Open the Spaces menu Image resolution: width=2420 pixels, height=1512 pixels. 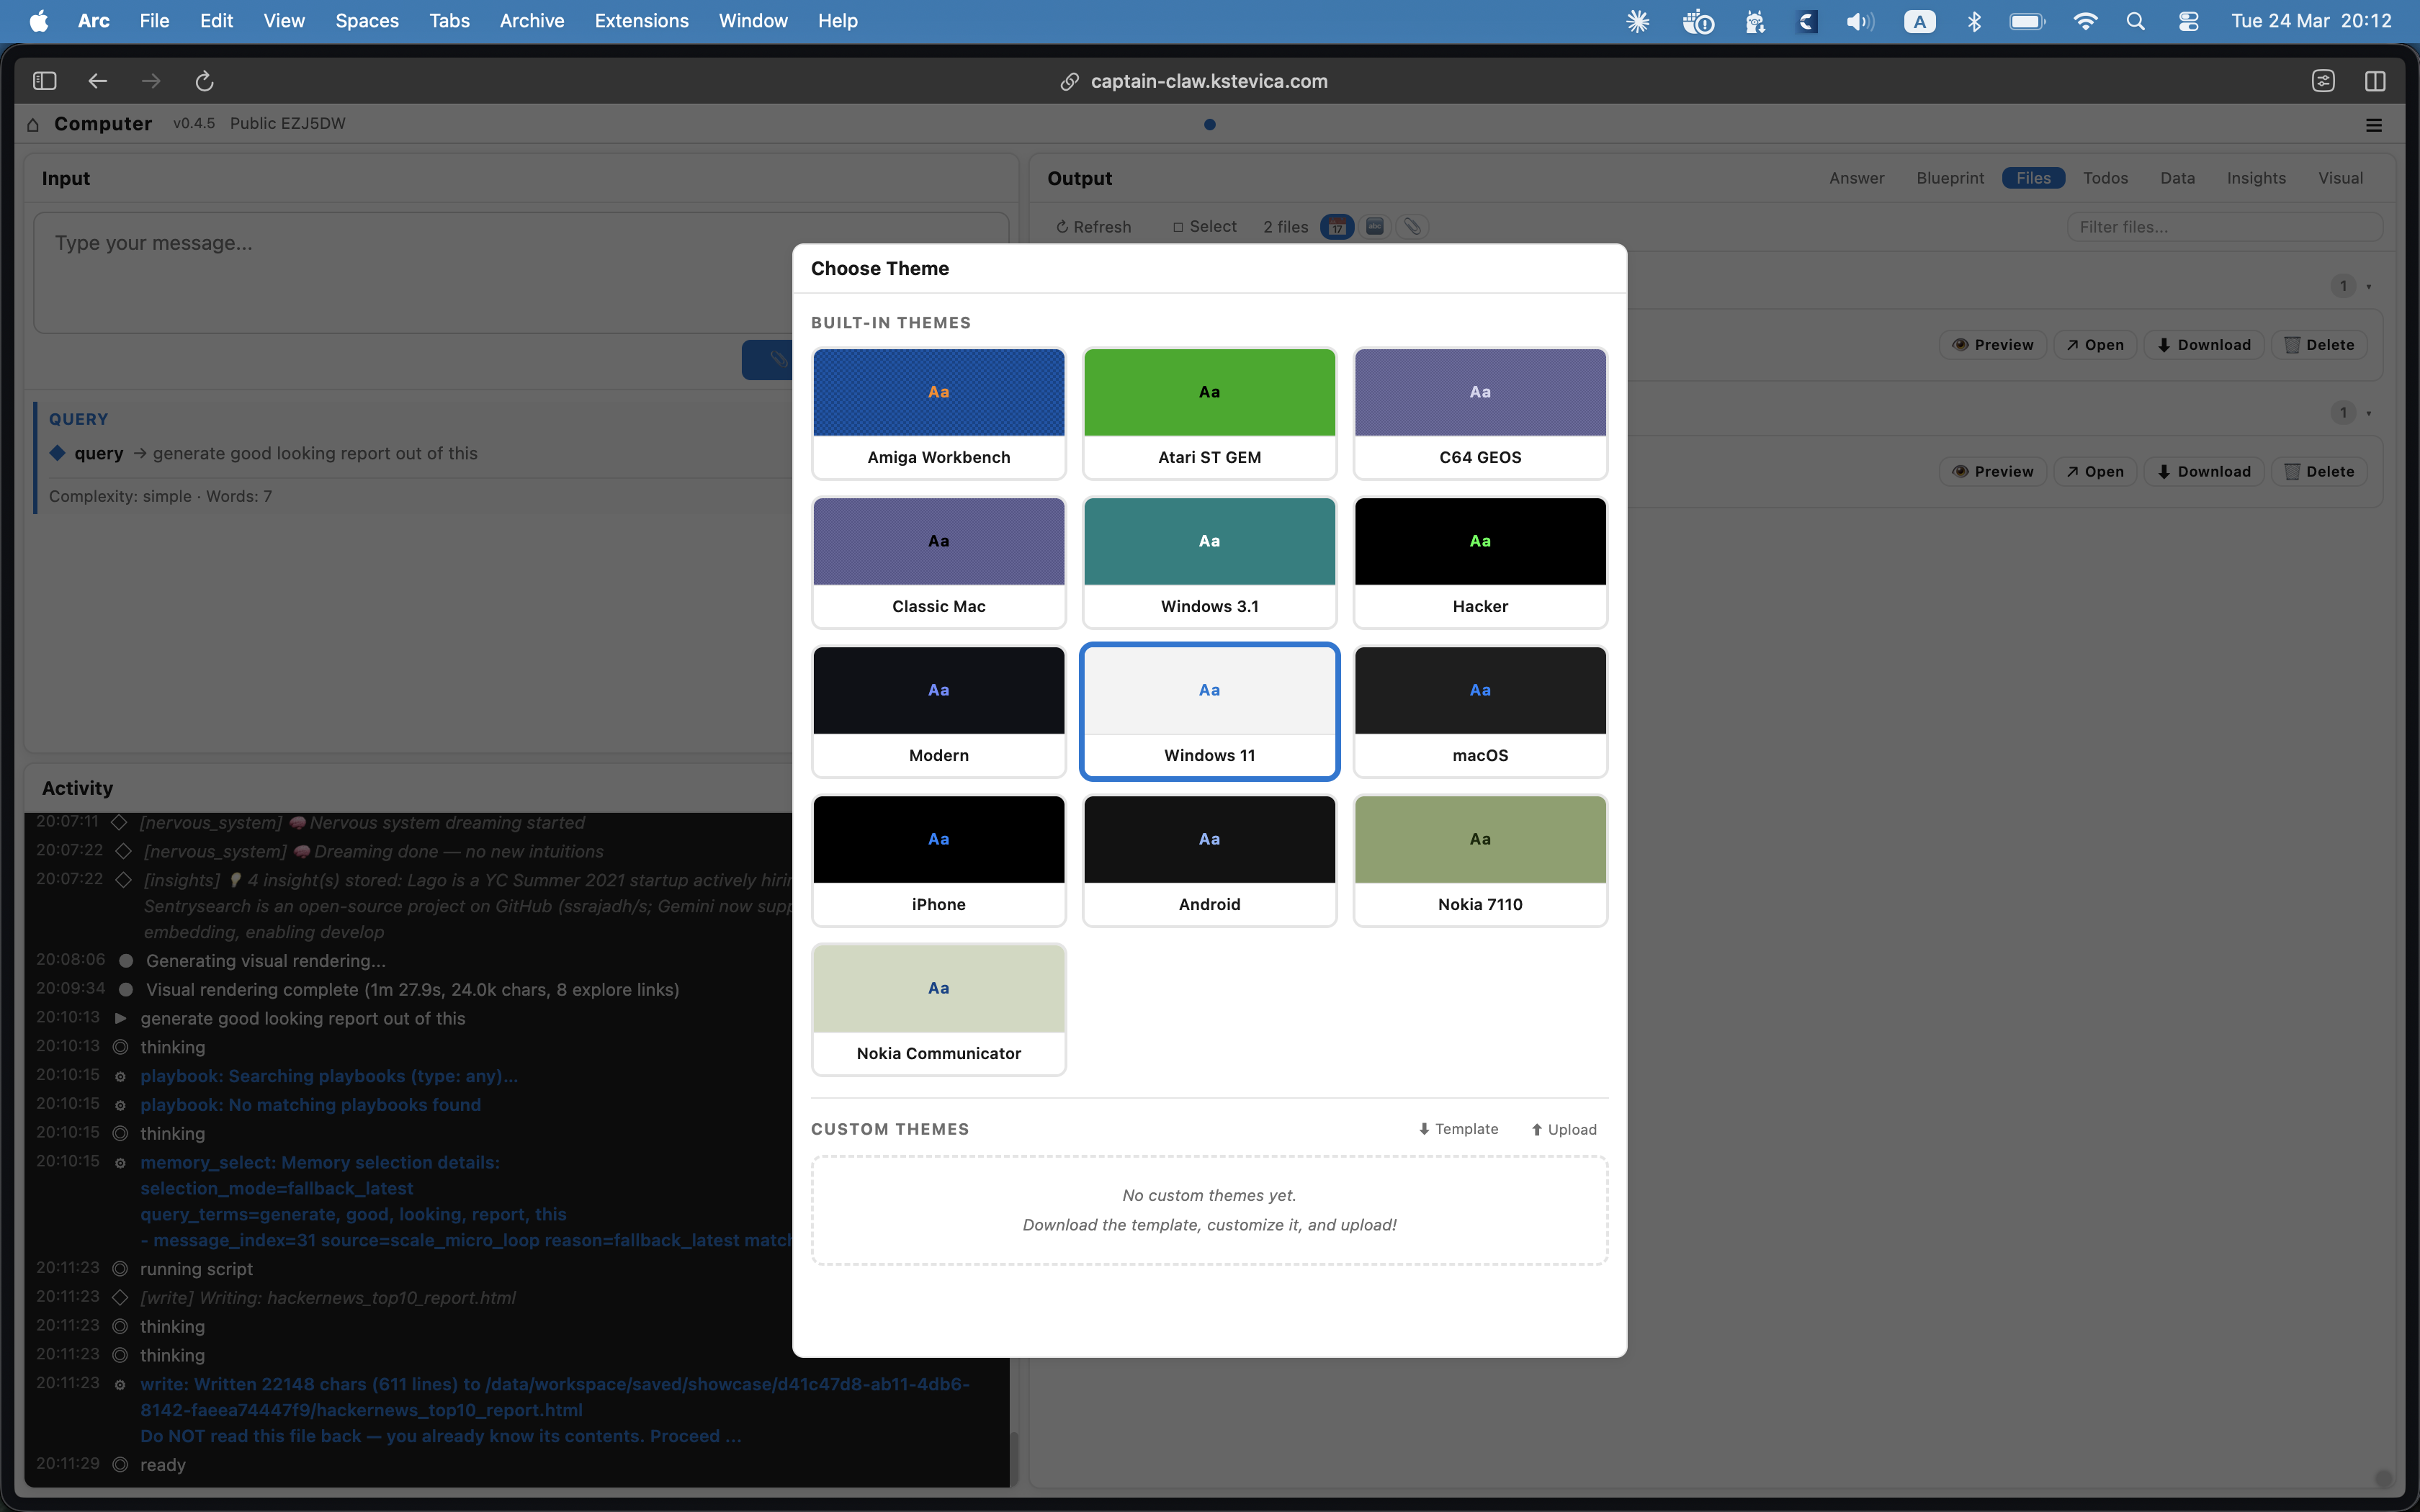pos(367,21)
